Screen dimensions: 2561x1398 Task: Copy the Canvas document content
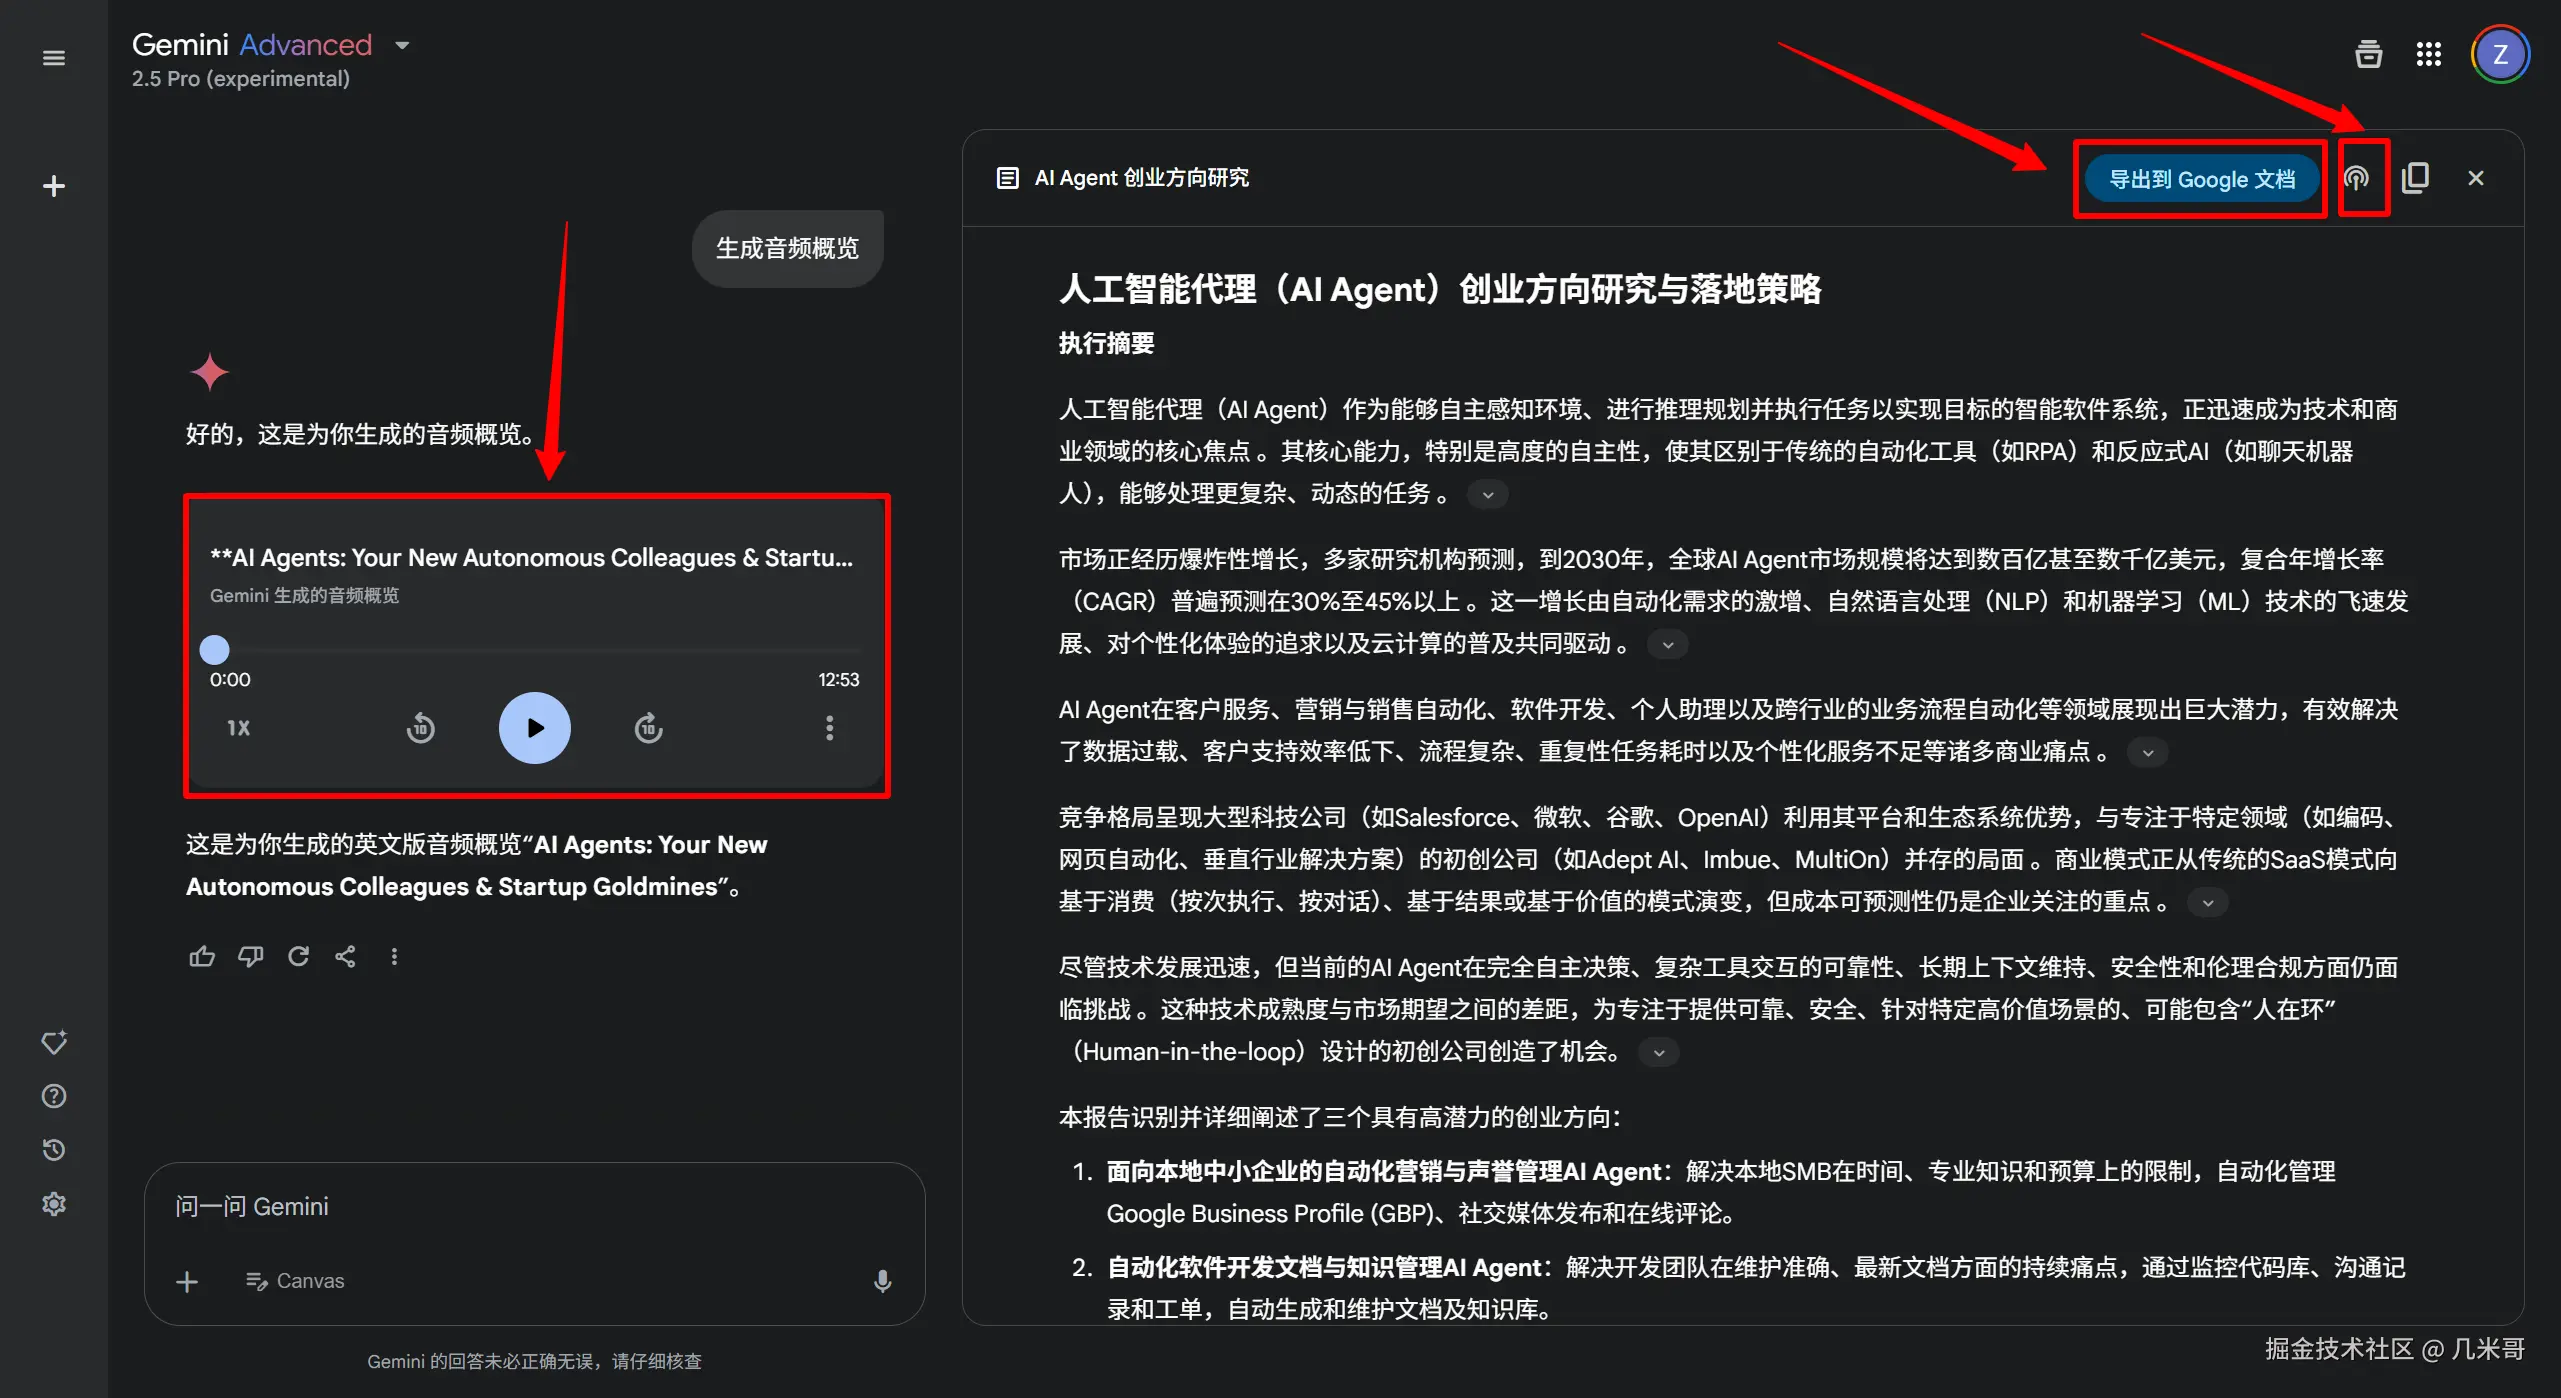(x=2416, y=177)
